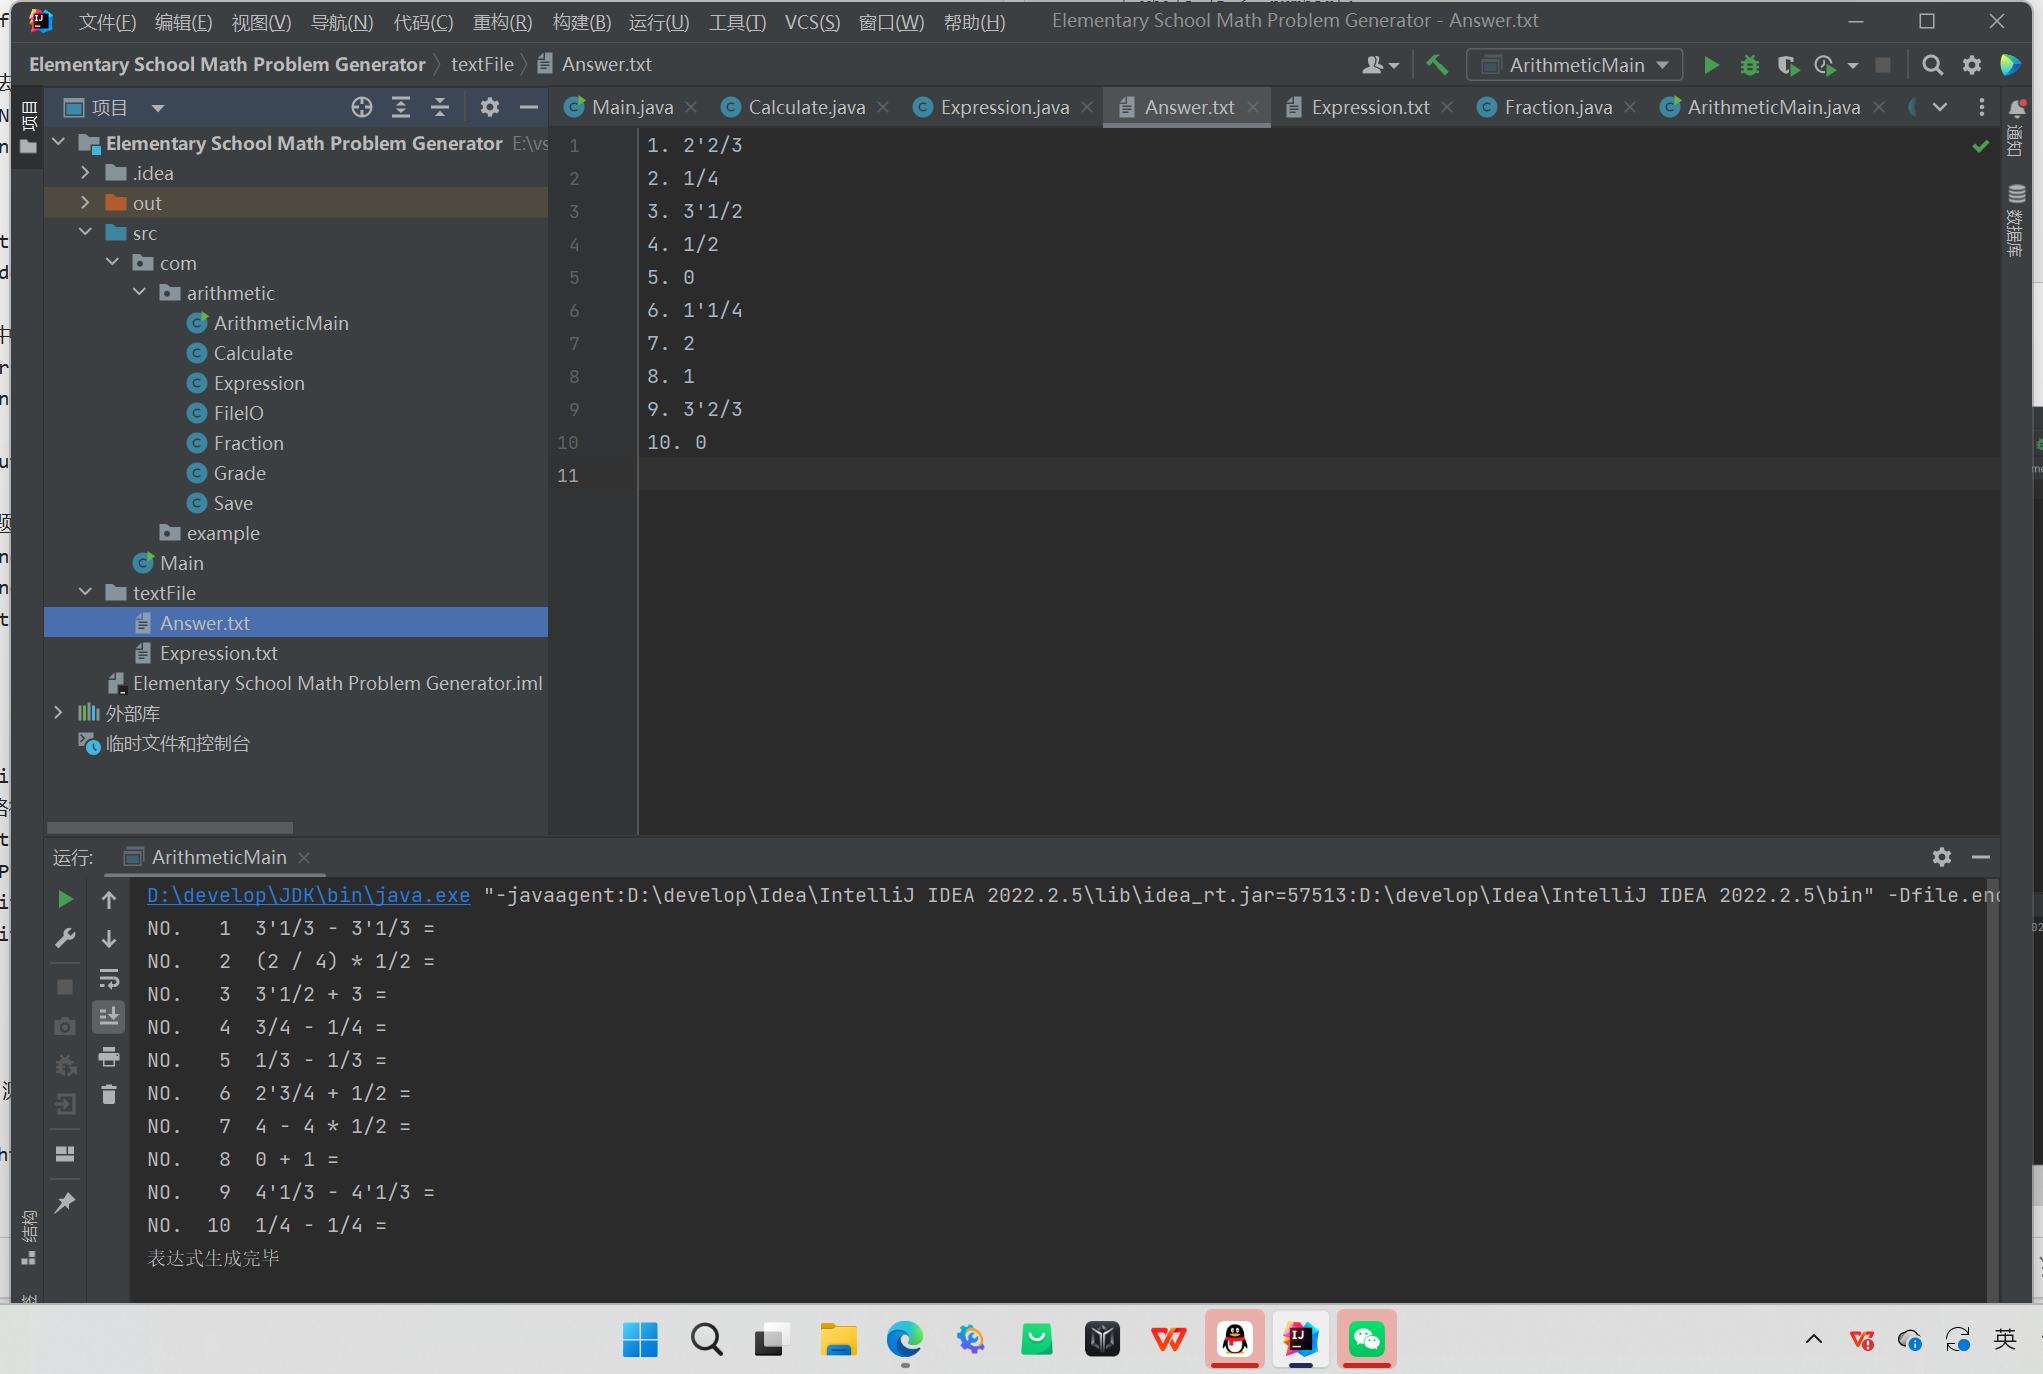Collapse the textFile folder
Image resolution: width=2043 pixels, height=1374 pixels.
[86, 593]
